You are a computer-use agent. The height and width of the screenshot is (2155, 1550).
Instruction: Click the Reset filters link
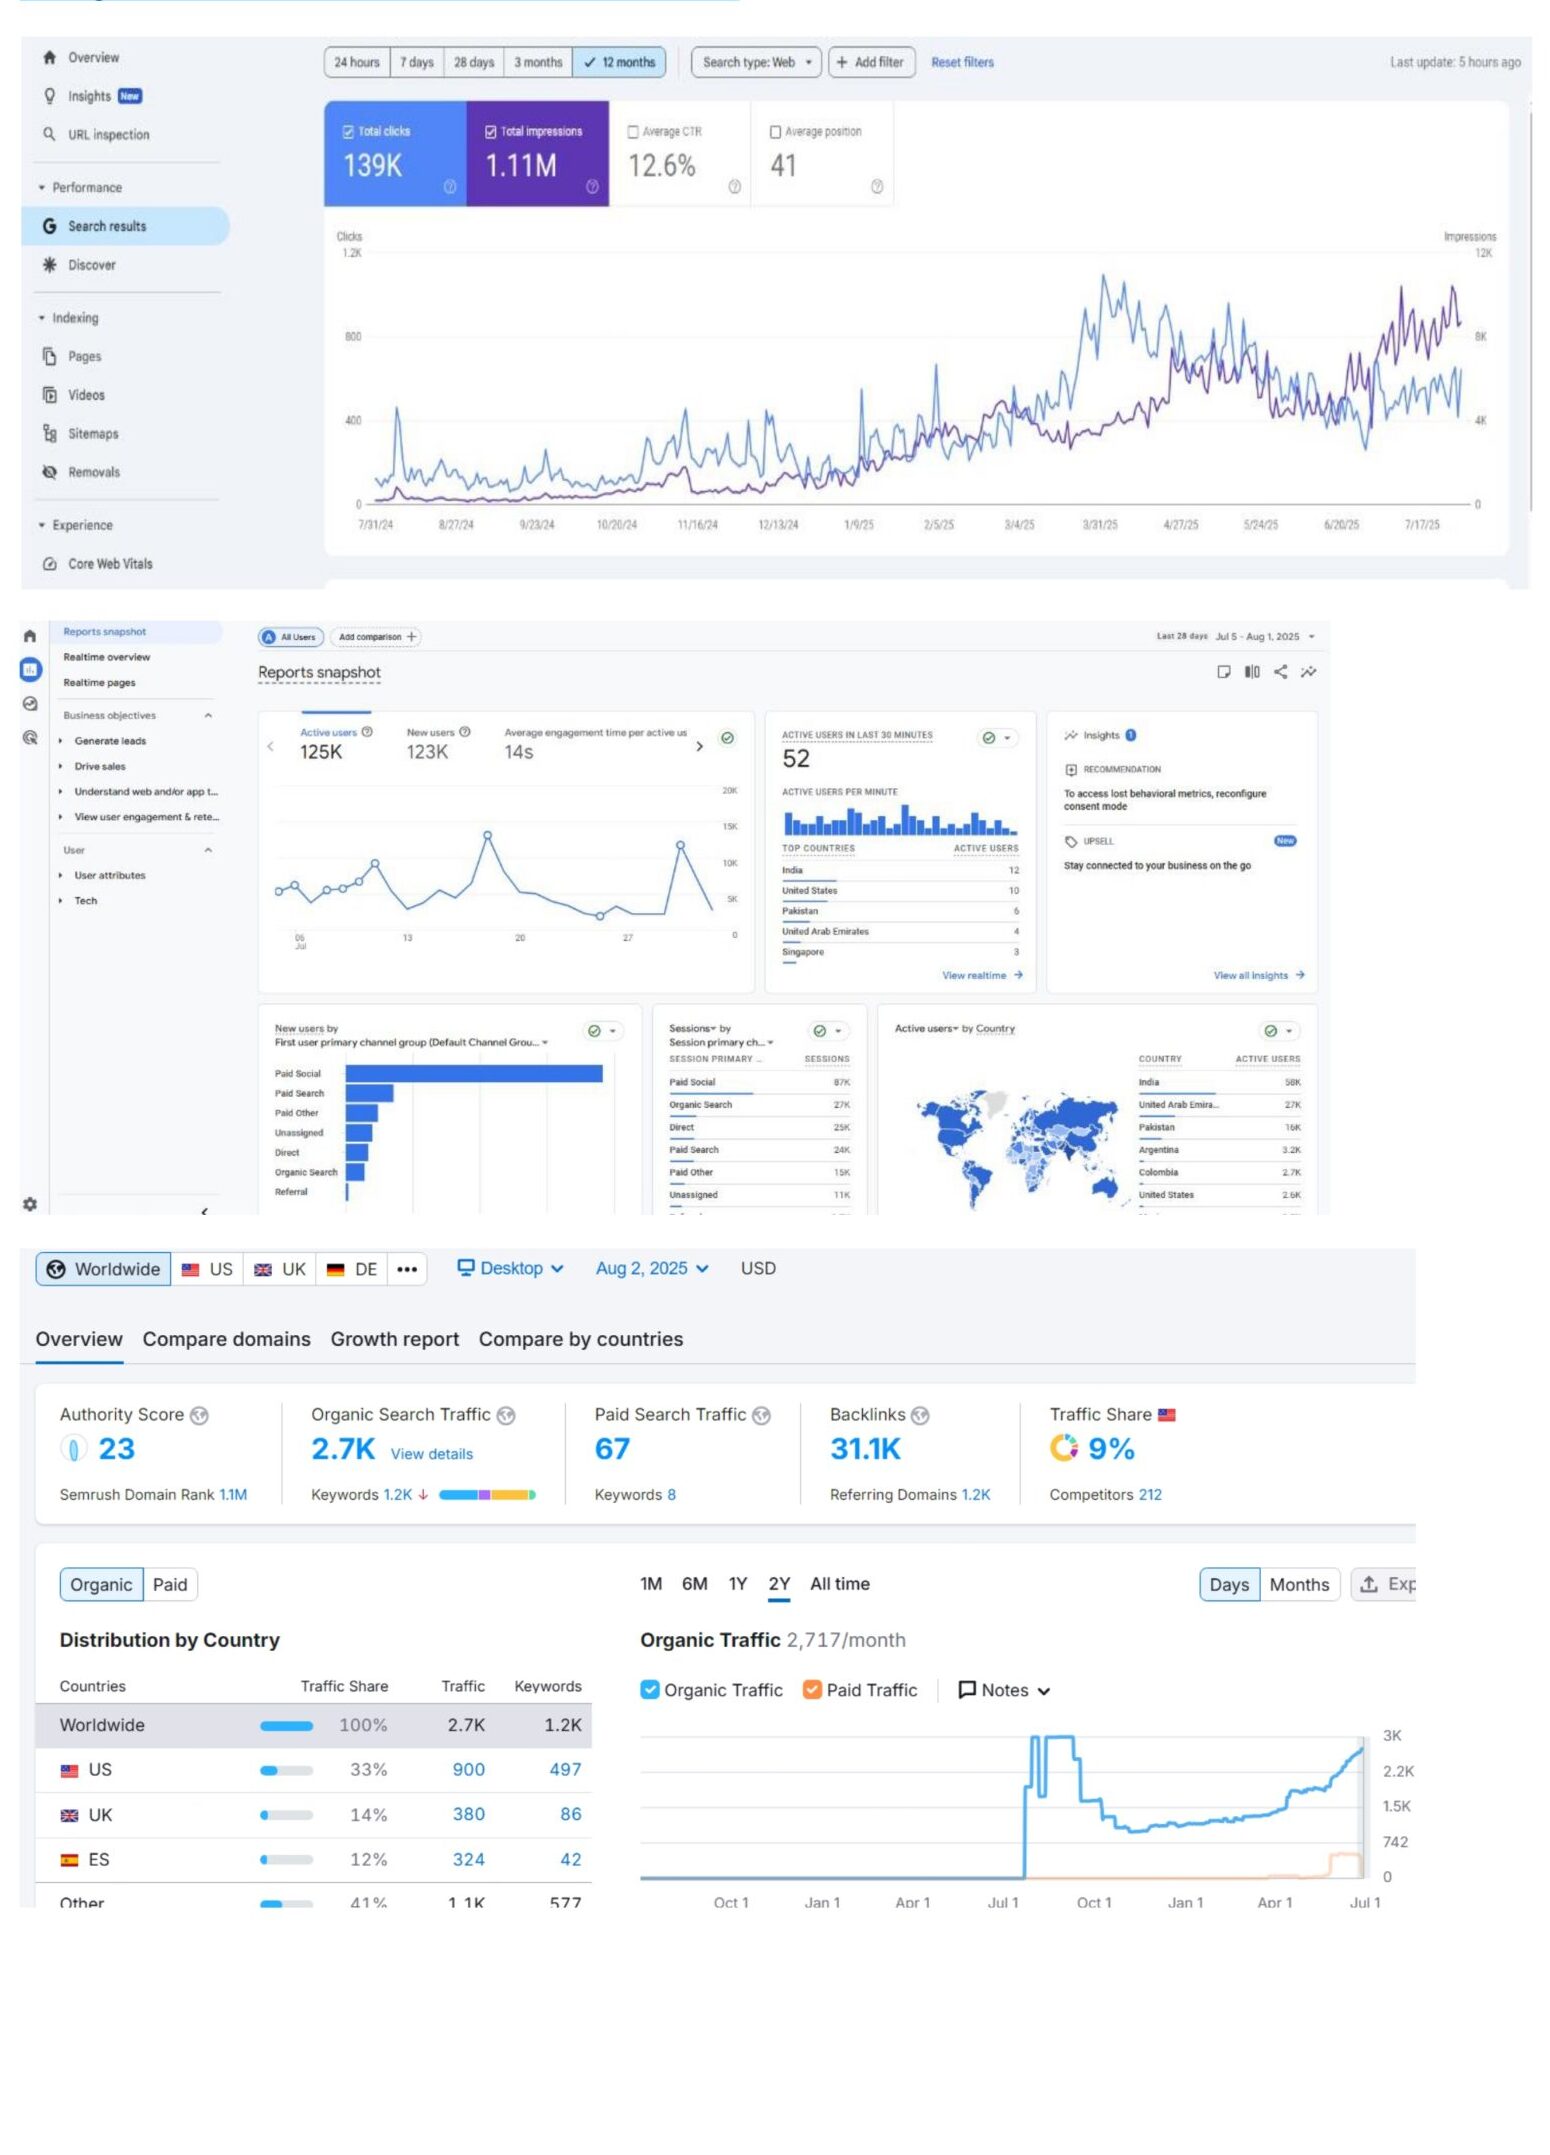pyautogui.click(x=962, y=62)
